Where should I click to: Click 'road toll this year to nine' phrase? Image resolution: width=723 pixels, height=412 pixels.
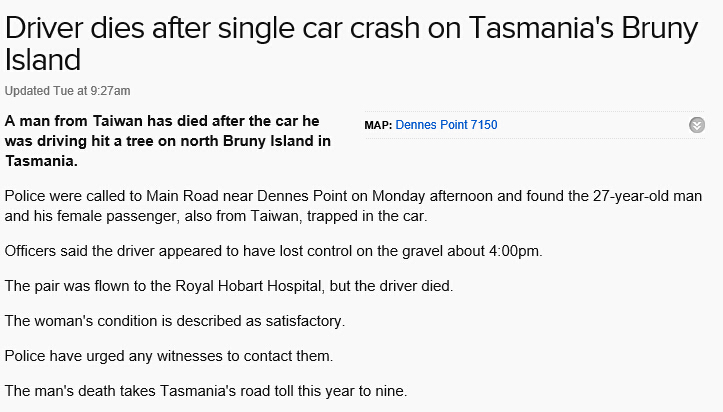click(x=321, y=393)
